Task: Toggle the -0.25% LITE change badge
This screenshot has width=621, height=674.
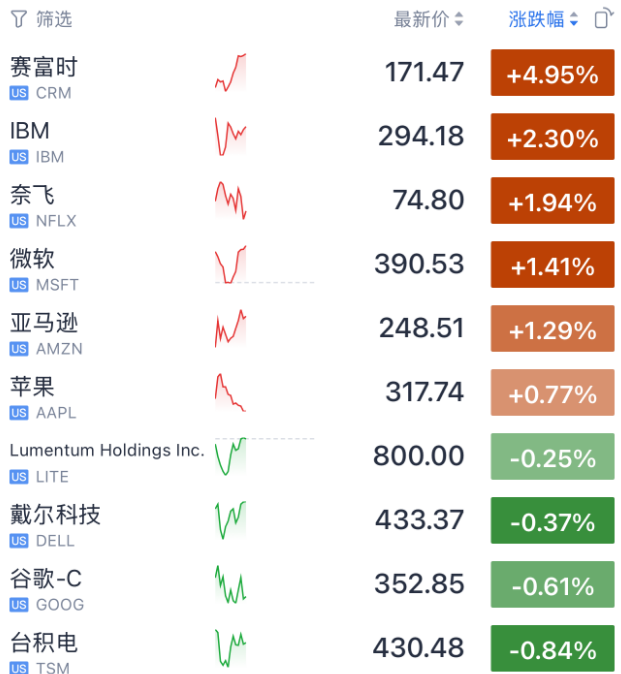Action: coord(552,456)
